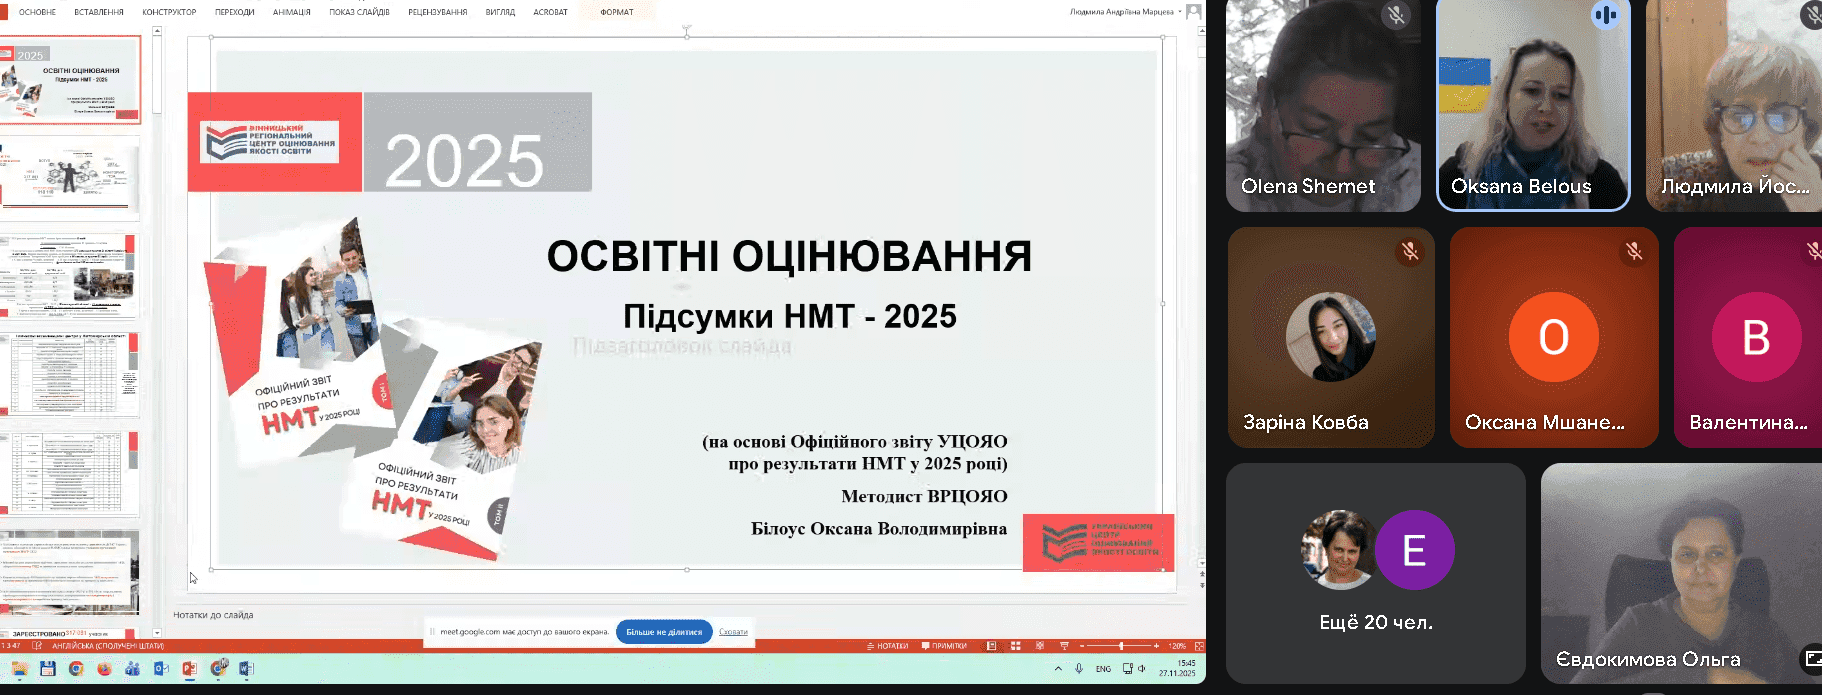Click the 'ОСВІТНІ ОЦІНЮВАННЯ' slide title
1822x695 pixels.
coord(789,256)
